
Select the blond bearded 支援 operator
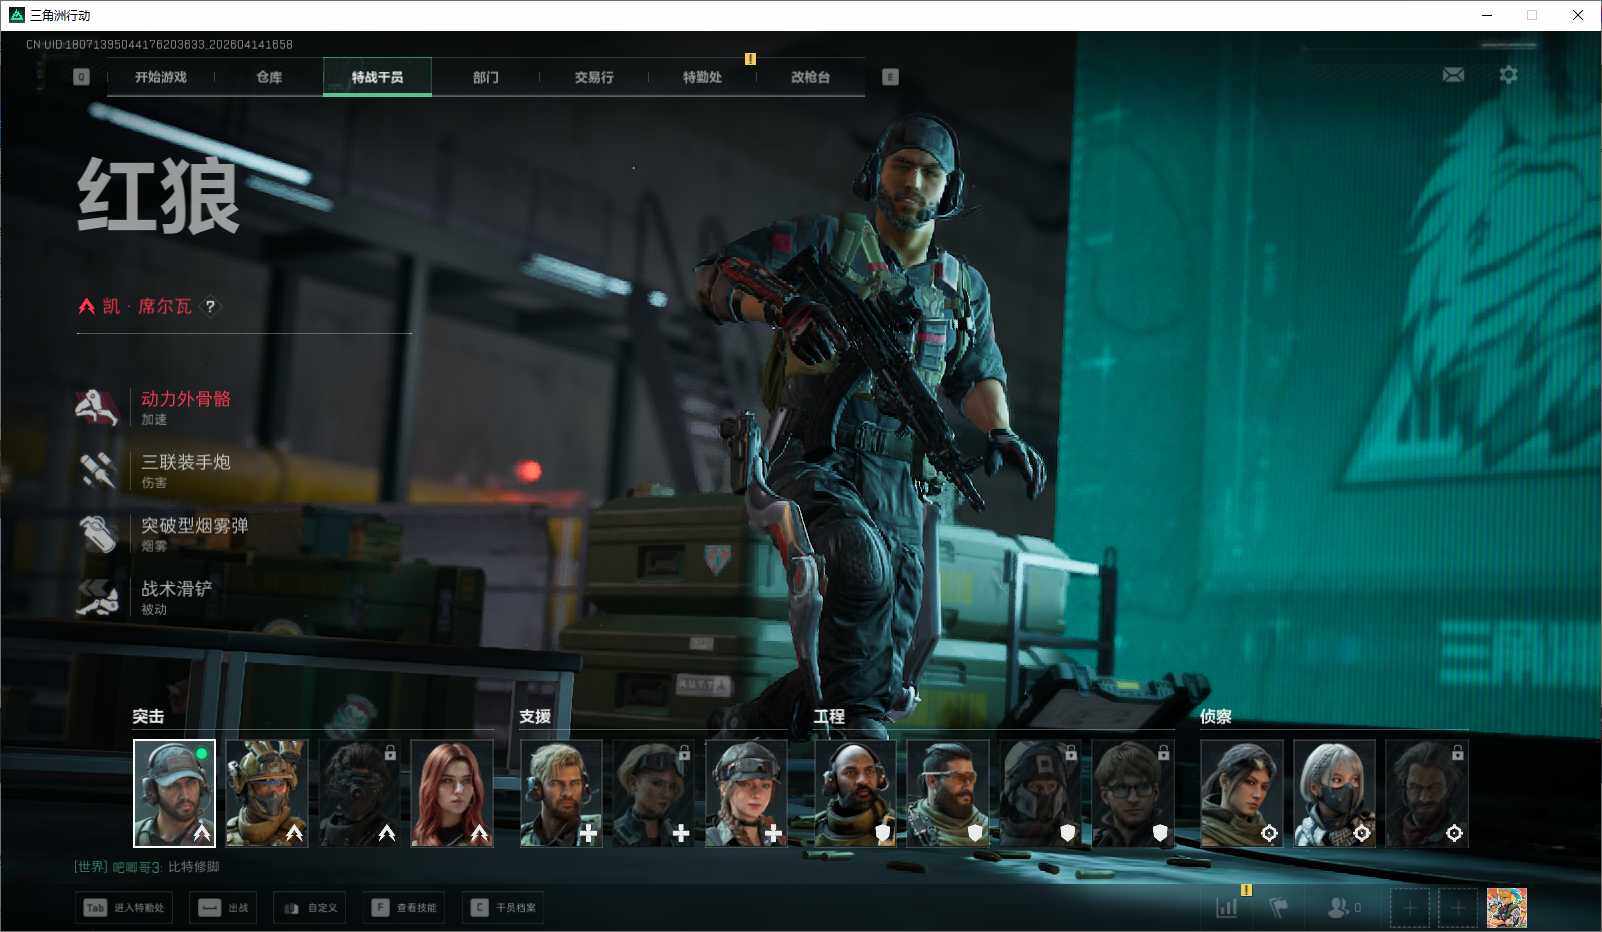(x=561, y=793)
